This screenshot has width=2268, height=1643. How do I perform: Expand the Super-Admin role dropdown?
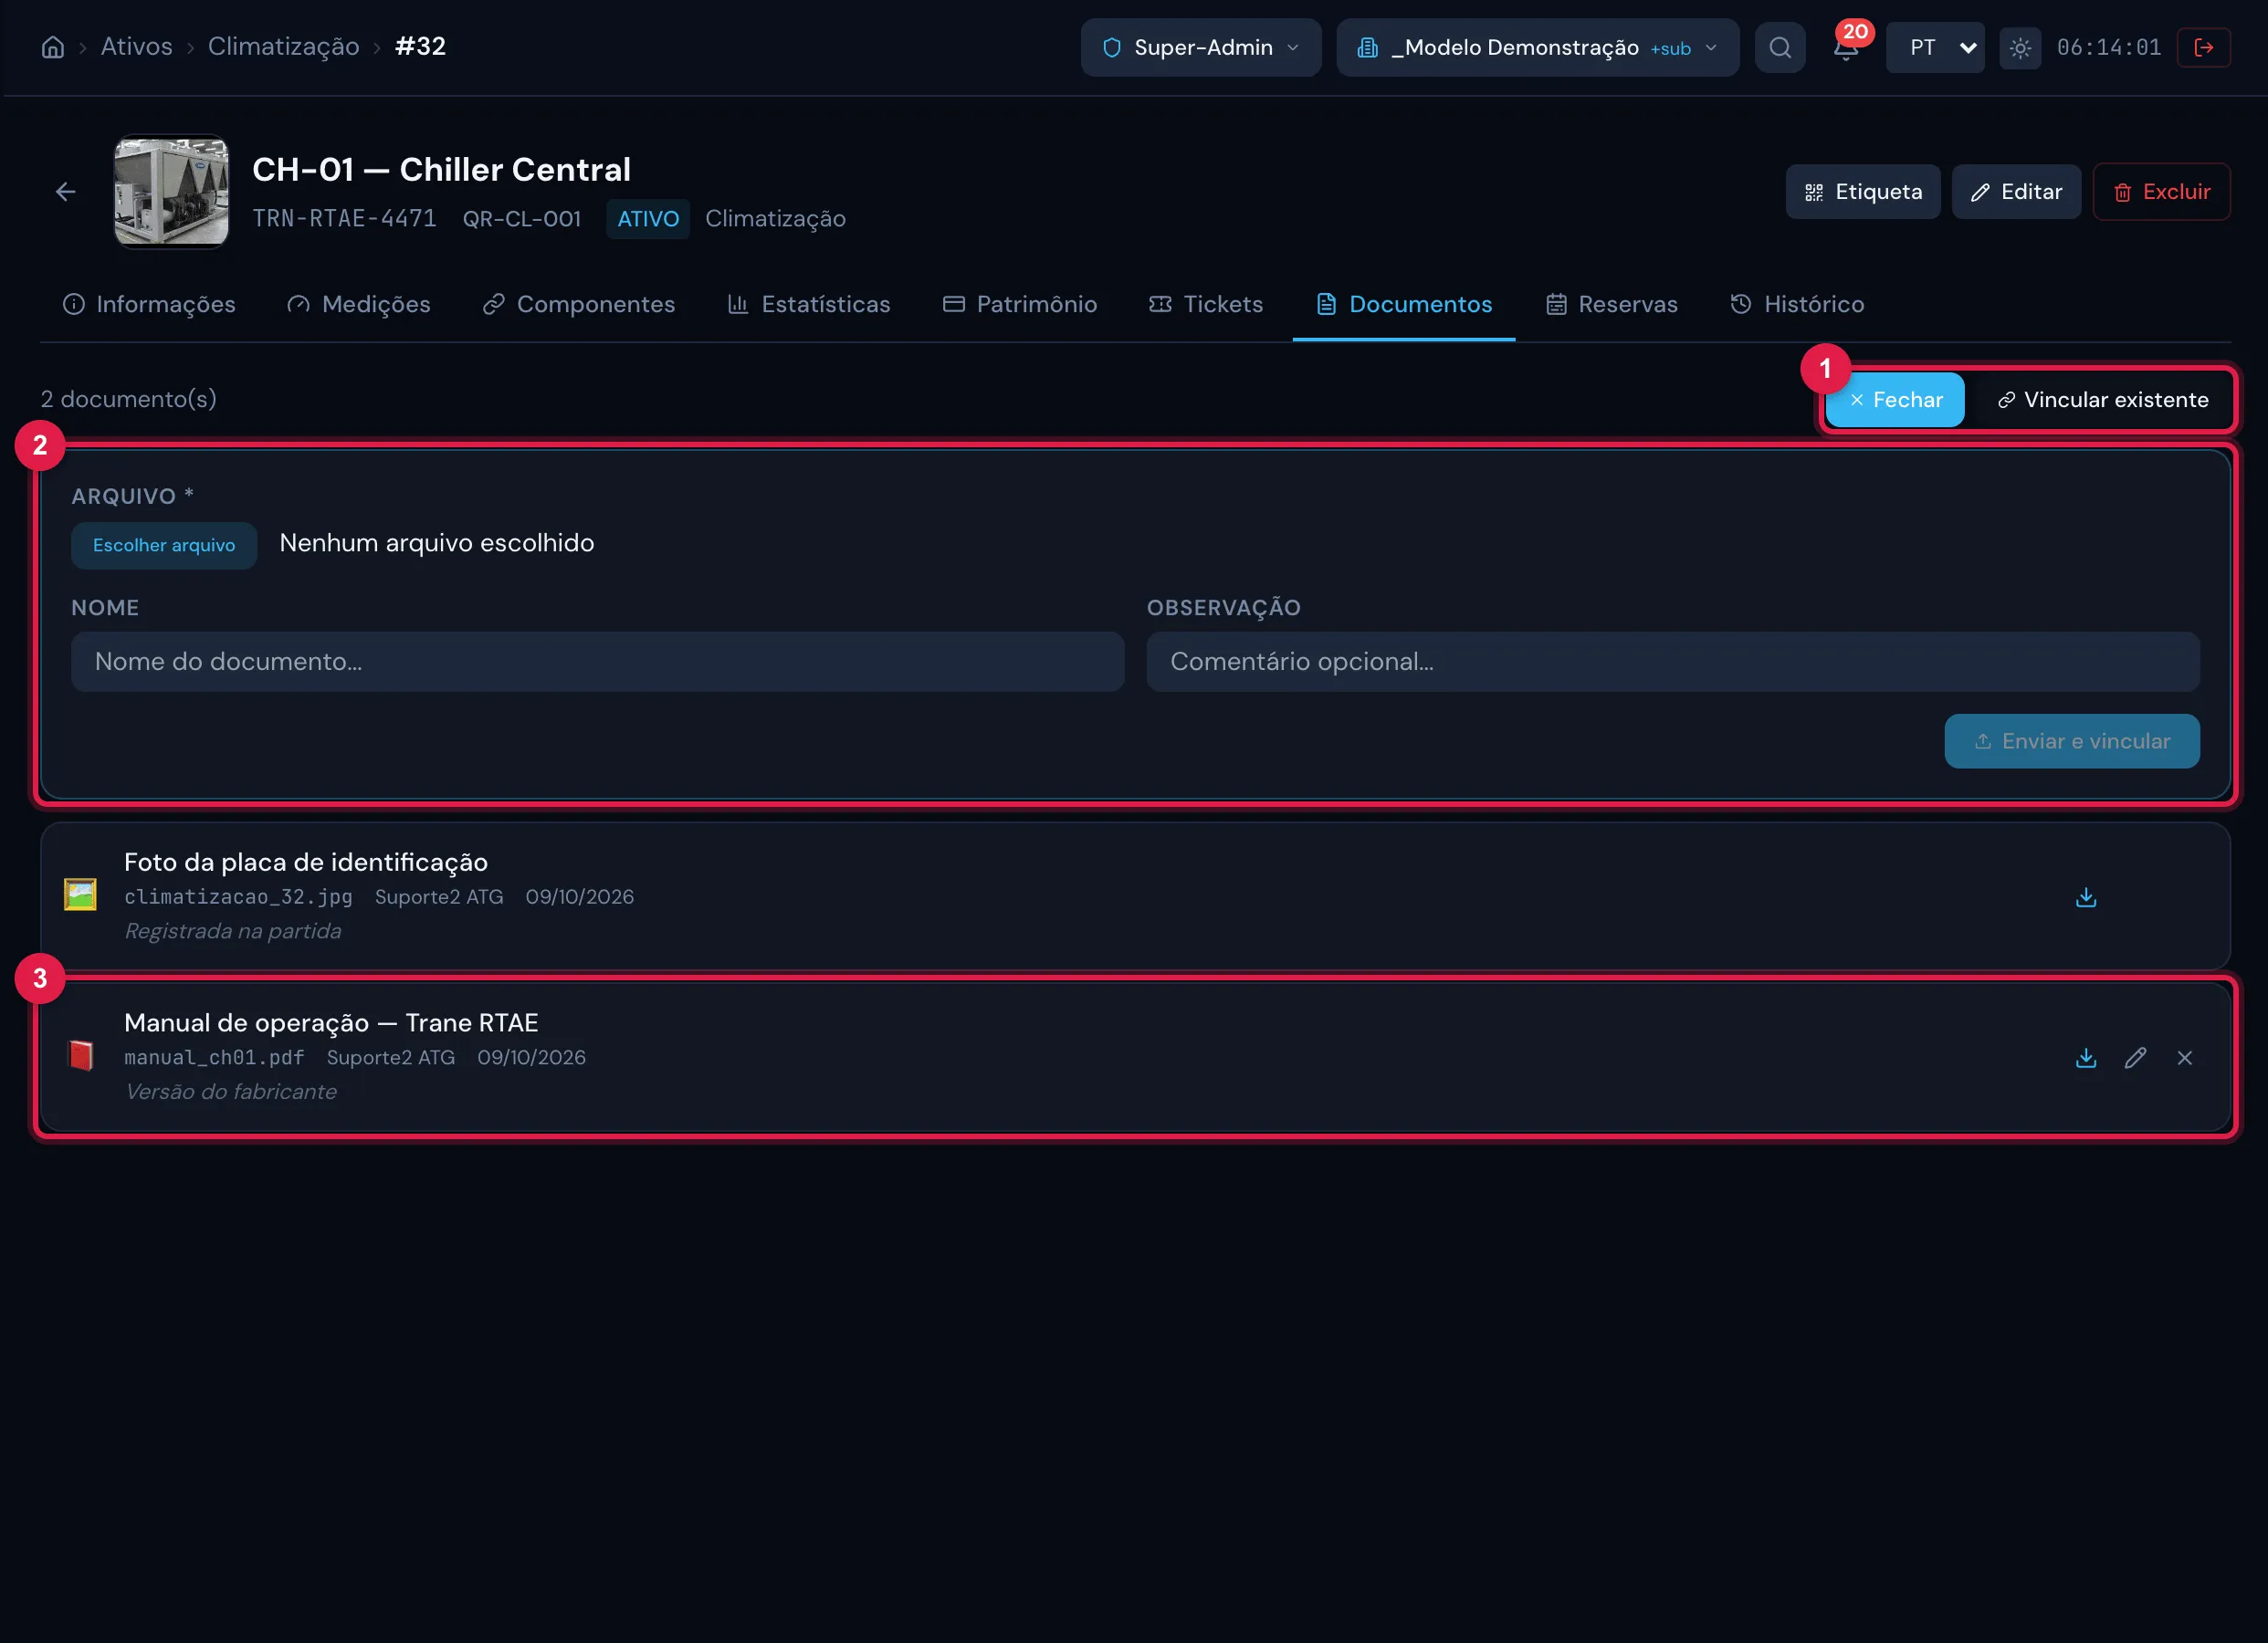click(x=1201, y=47)
